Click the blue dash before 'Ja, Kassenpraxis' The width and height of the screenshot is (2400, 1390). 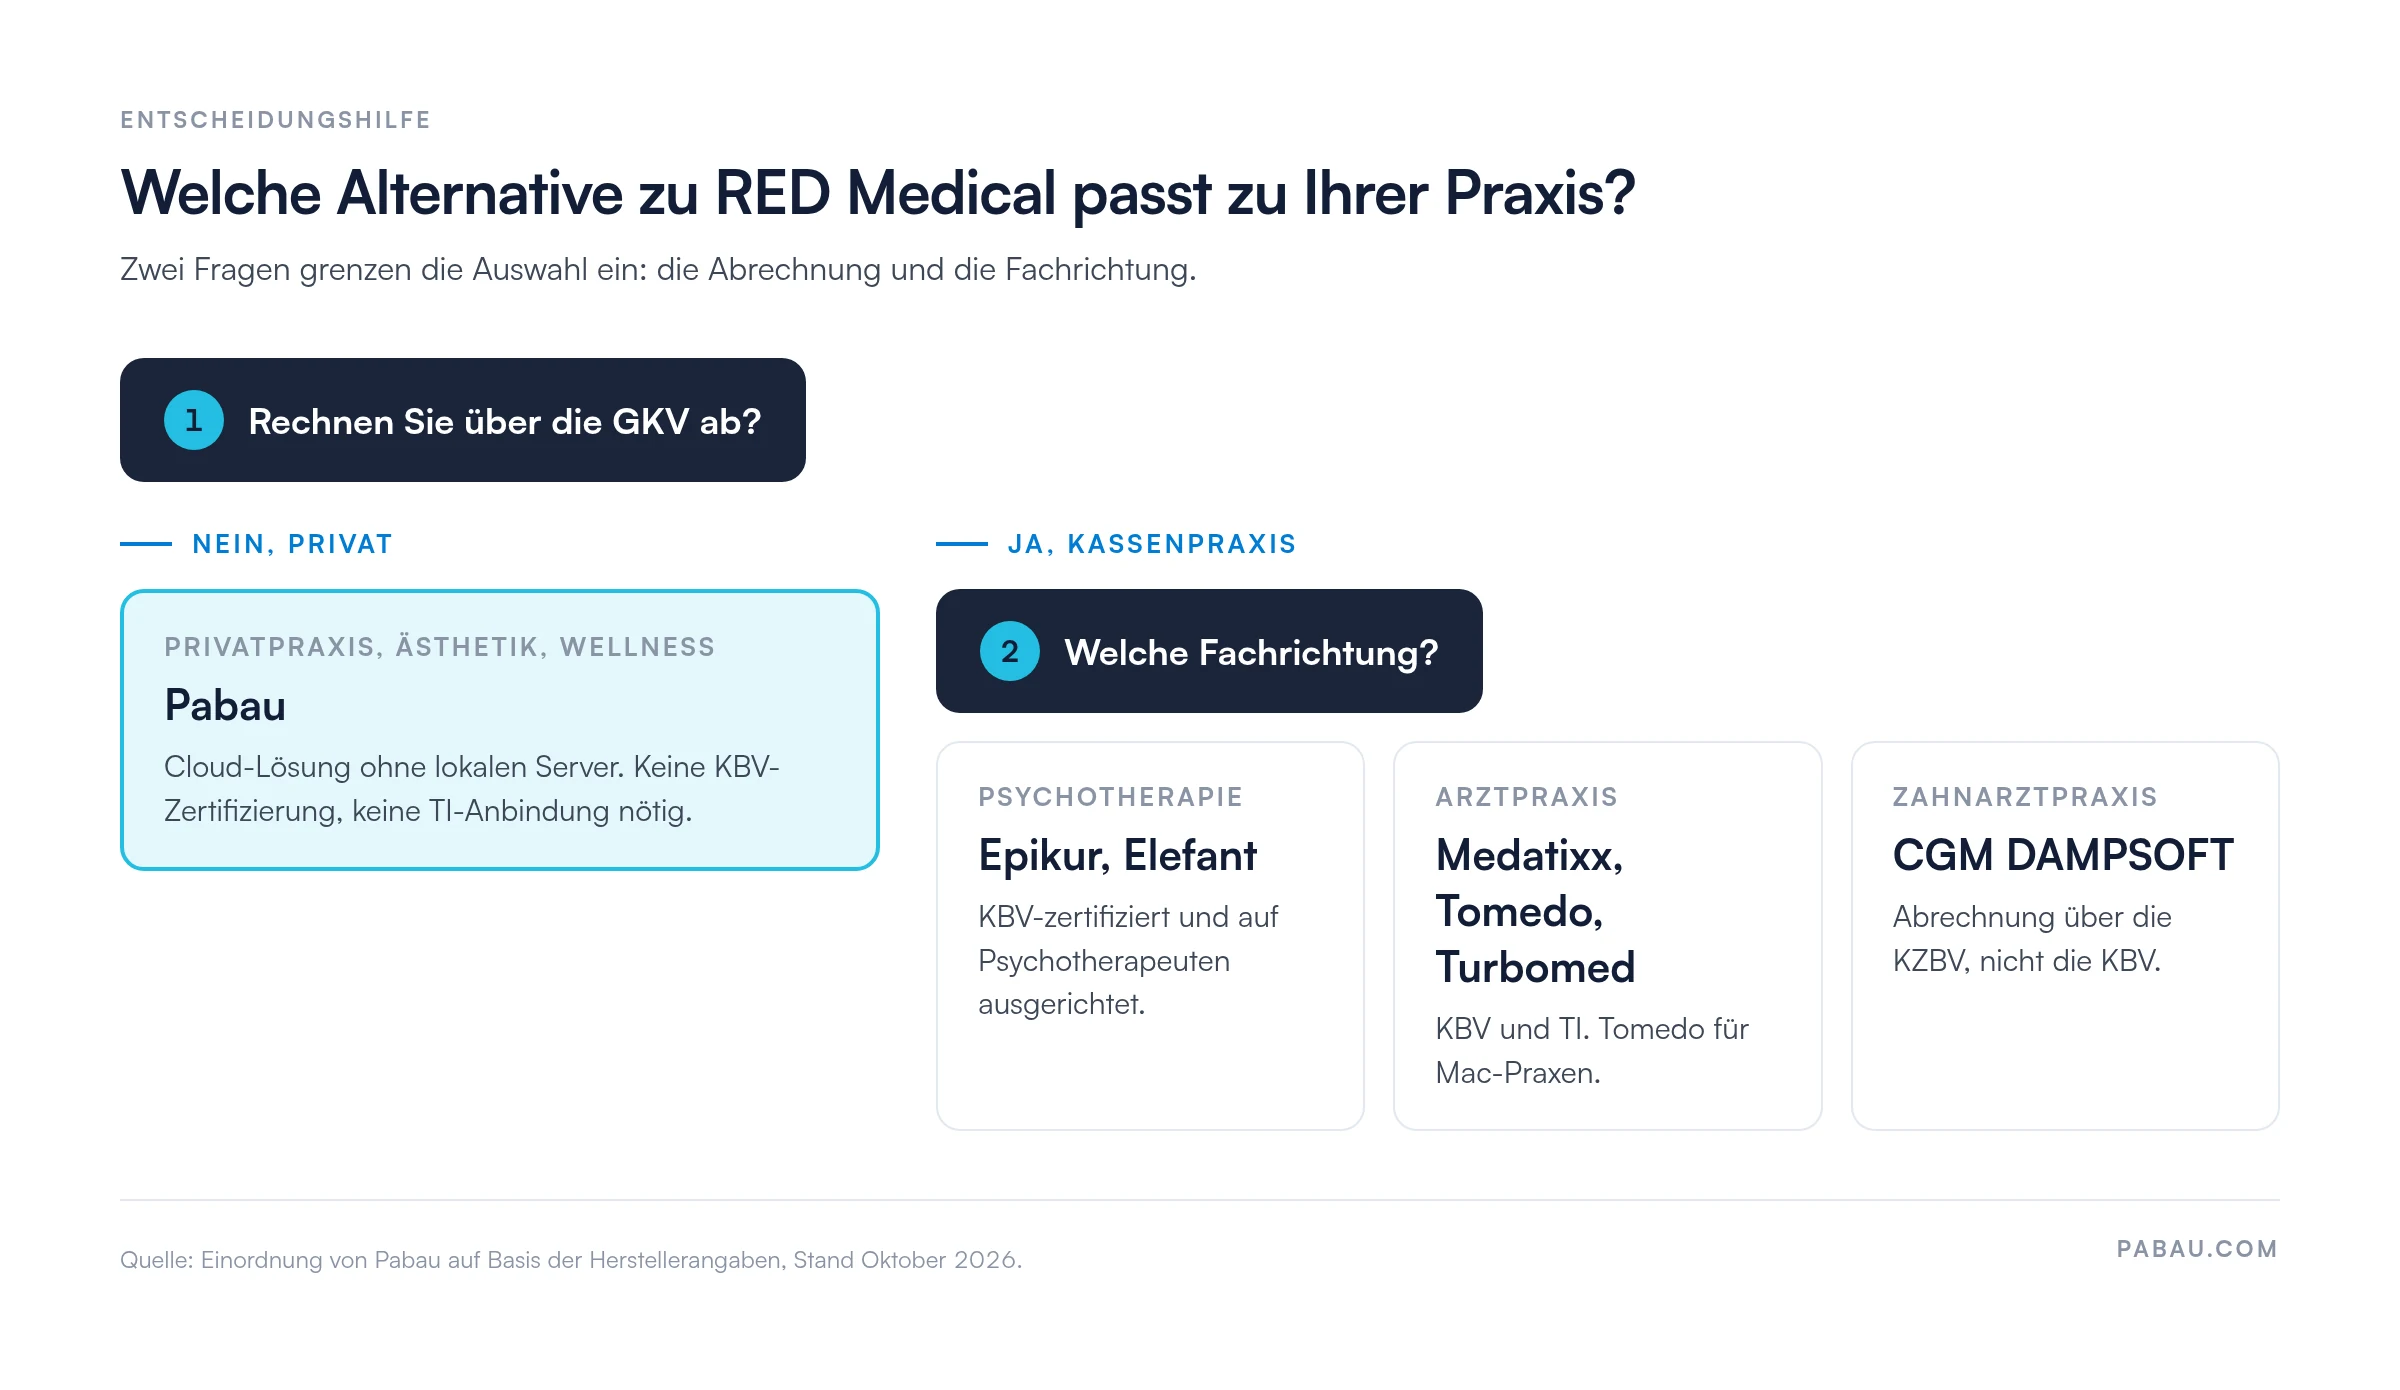962,544
